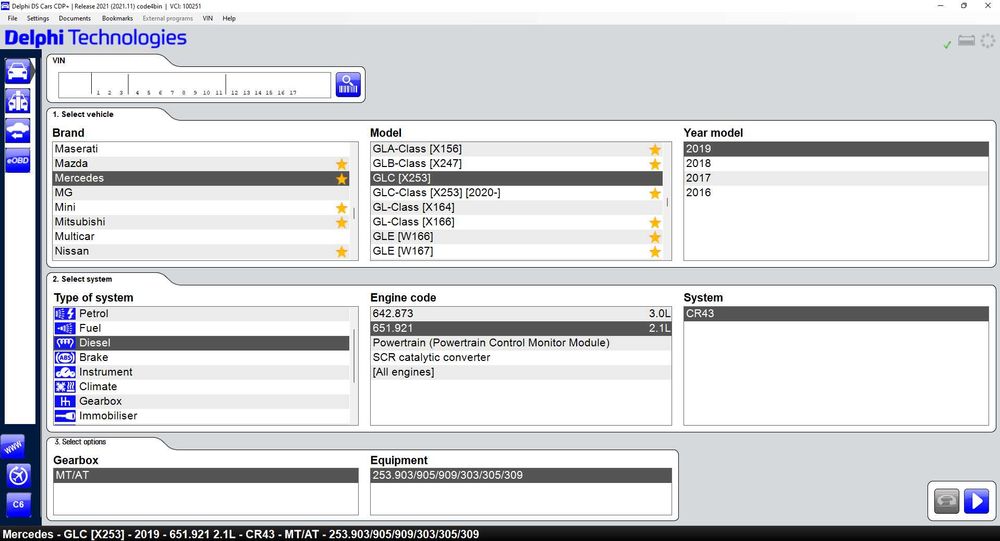Click the VIN scan search button
Viewport: 1000px width, 541px height.
[x=348, y=84]
